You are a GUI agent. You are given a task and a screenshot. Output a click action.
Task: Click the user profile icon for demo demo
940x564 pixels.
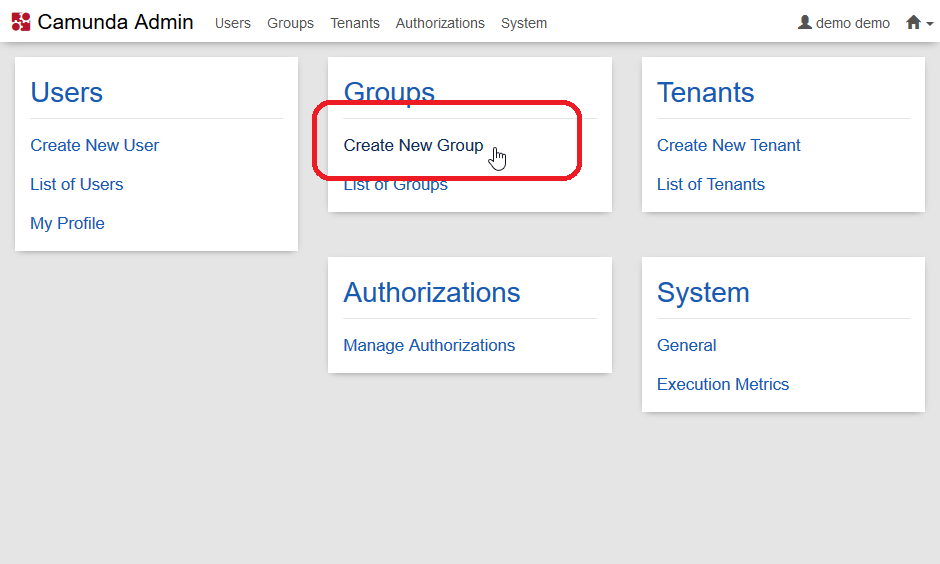point(805,22)
